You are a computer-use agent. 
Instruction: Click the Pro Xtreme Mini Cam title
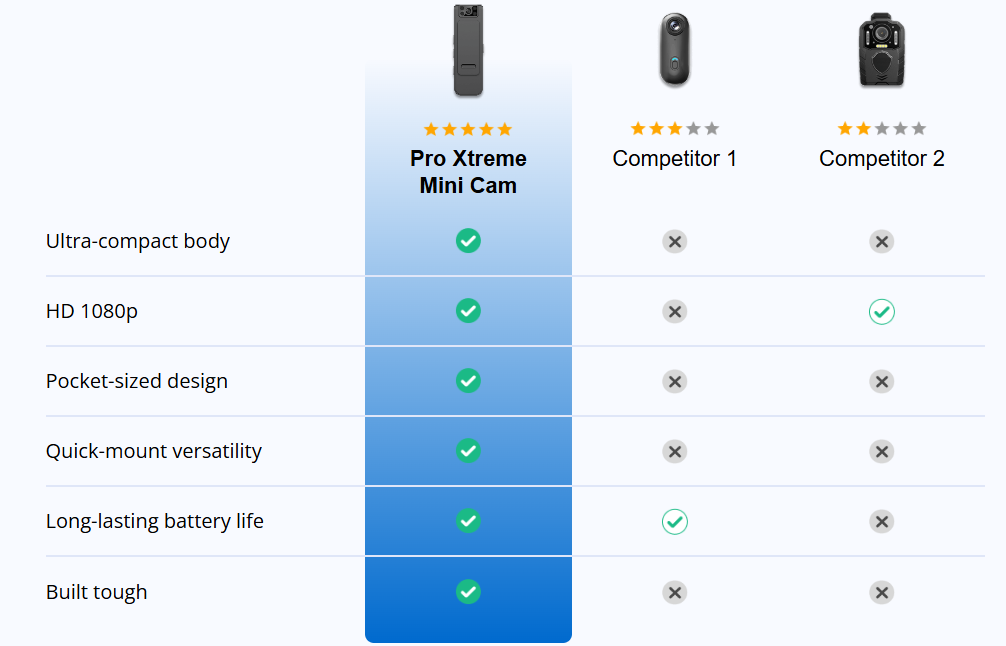[468, 172]
